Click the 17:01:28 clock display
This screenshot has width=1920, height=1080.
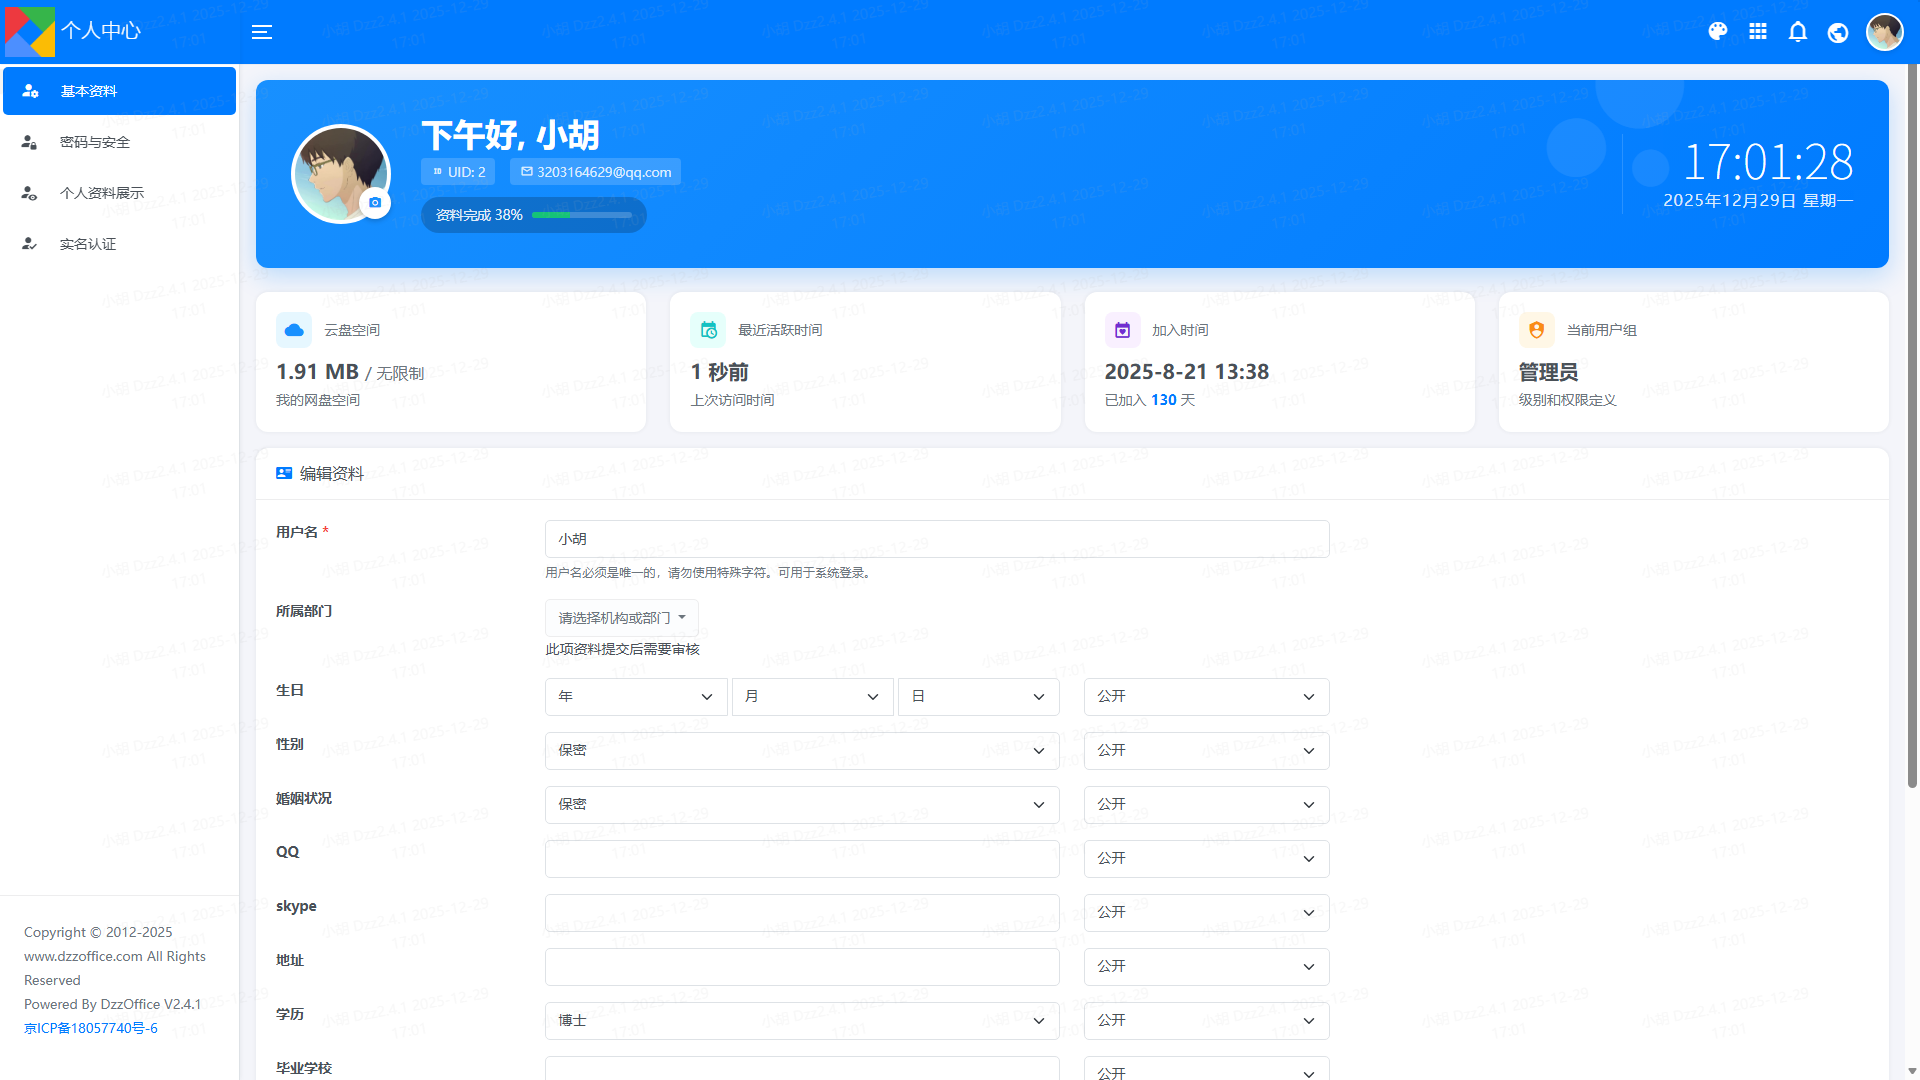[x=1768, y=162]
